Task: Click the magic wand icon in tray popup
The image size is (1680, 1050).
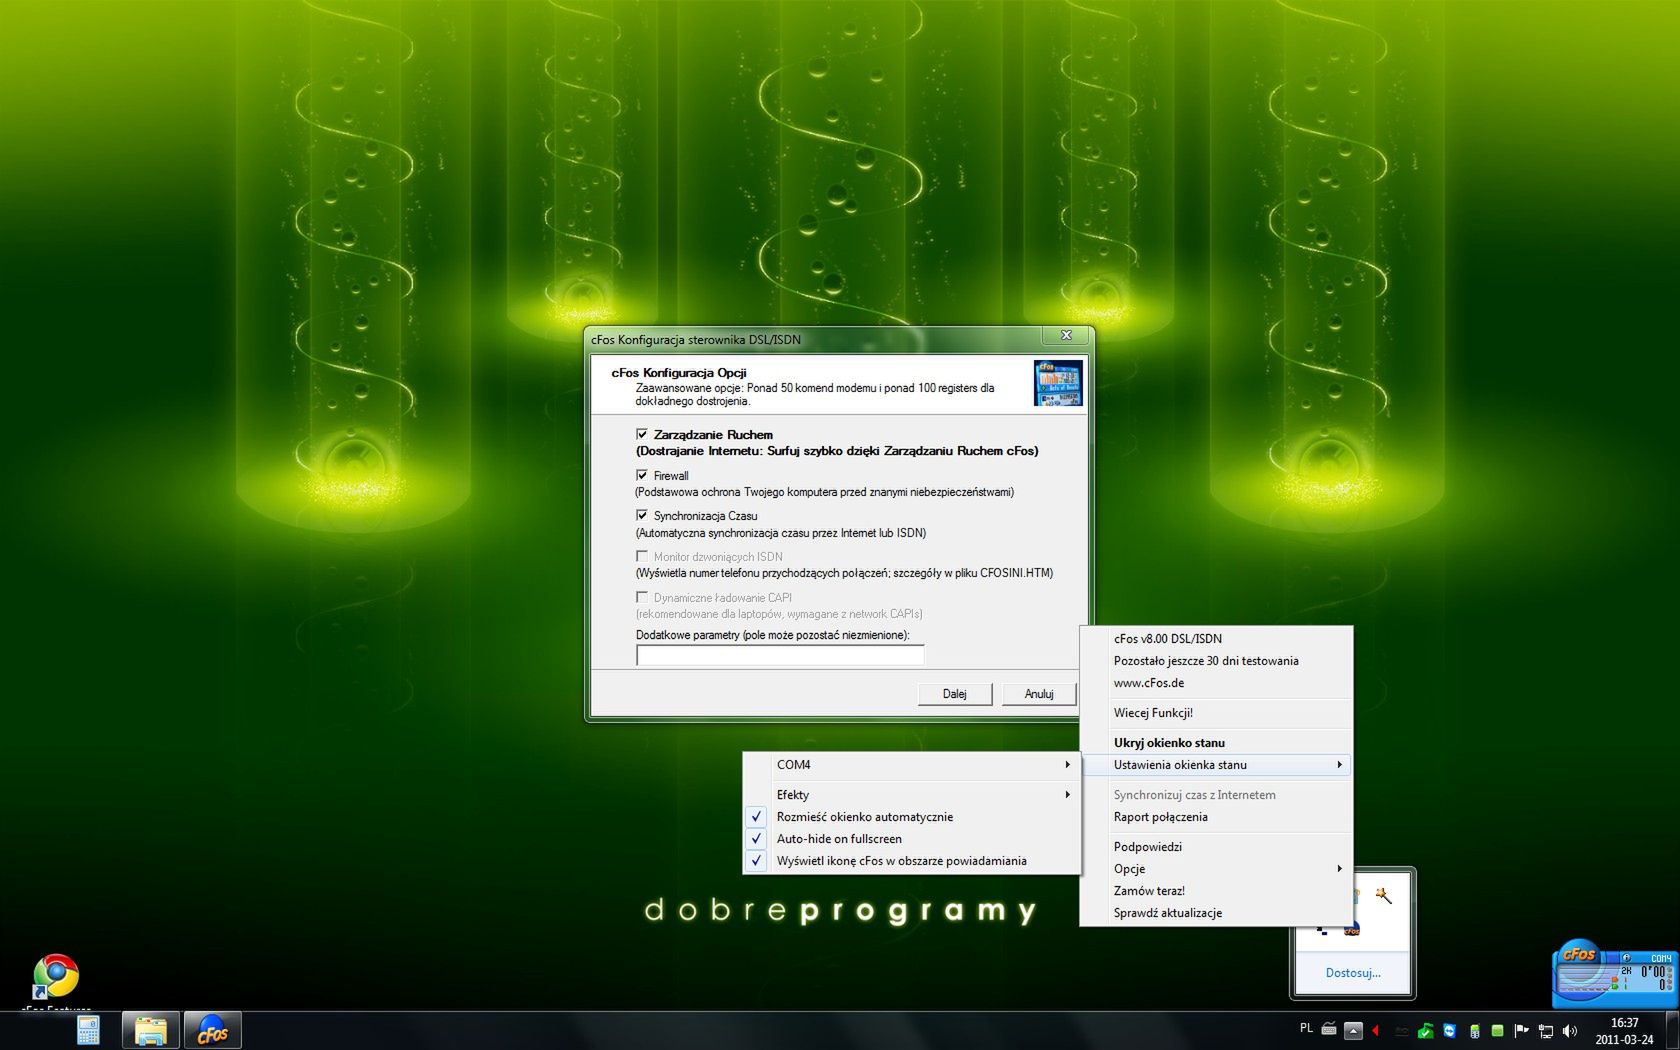Action: 1384,895
